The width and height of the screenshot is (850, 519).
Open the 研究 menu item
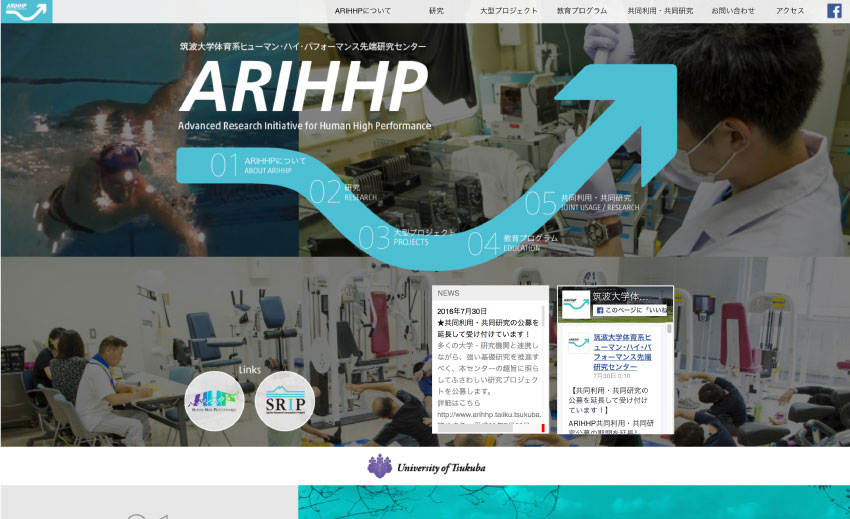436,11
